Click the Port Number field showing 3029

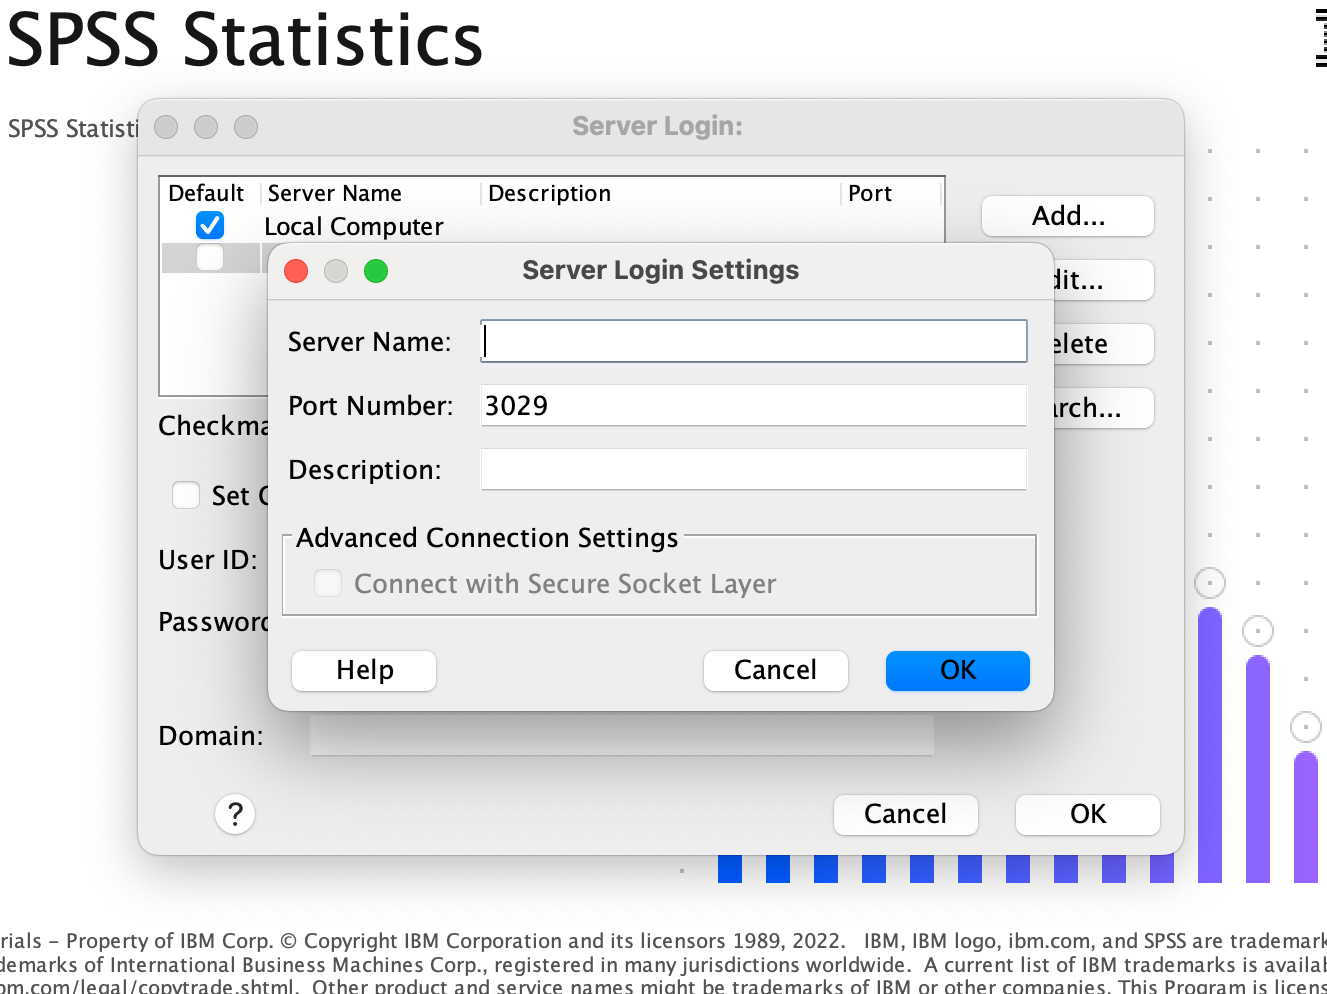753,405
